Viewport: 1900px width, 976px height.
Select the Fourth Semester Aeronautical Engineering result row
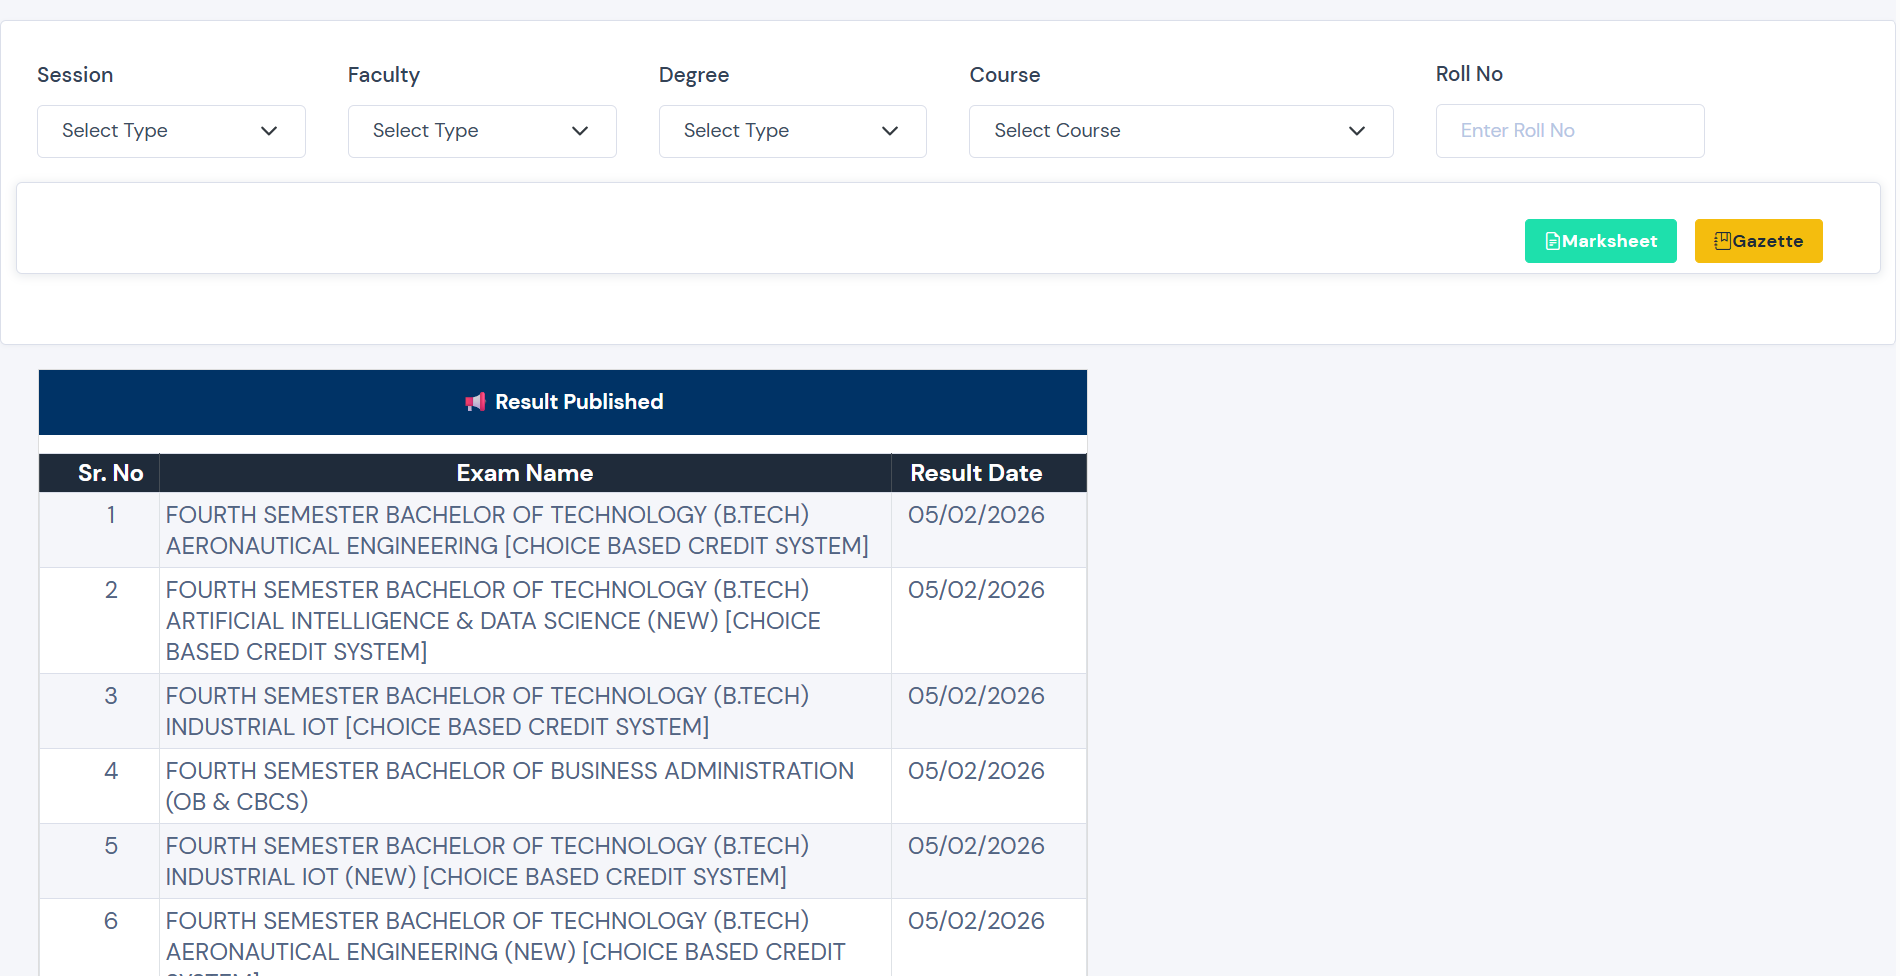tap(517, 530)
